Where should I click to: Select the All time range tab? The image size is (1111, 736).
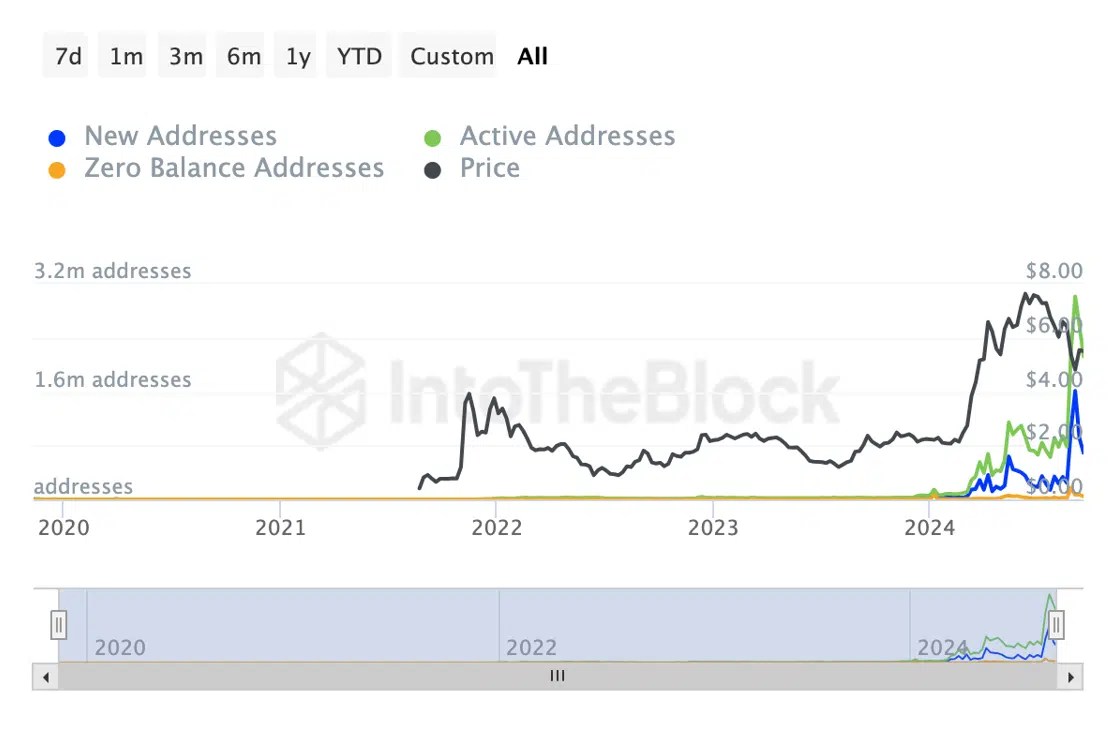coord(532,56)
